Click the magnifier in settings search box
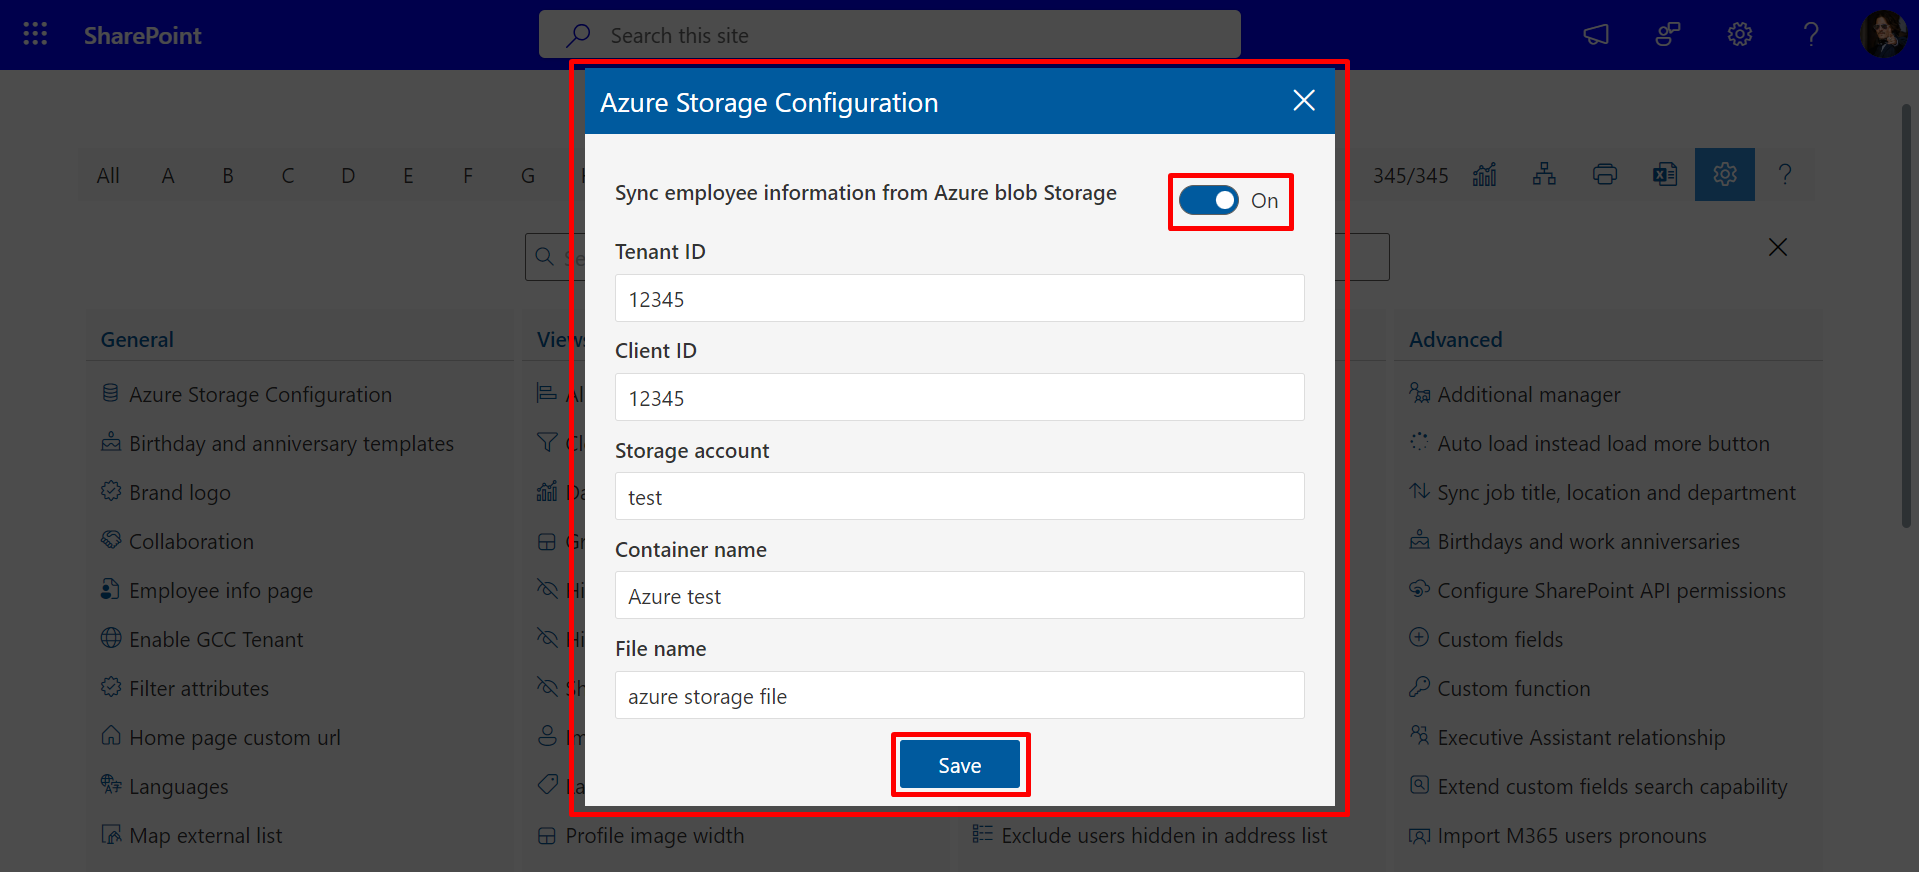 coord(544,257)
